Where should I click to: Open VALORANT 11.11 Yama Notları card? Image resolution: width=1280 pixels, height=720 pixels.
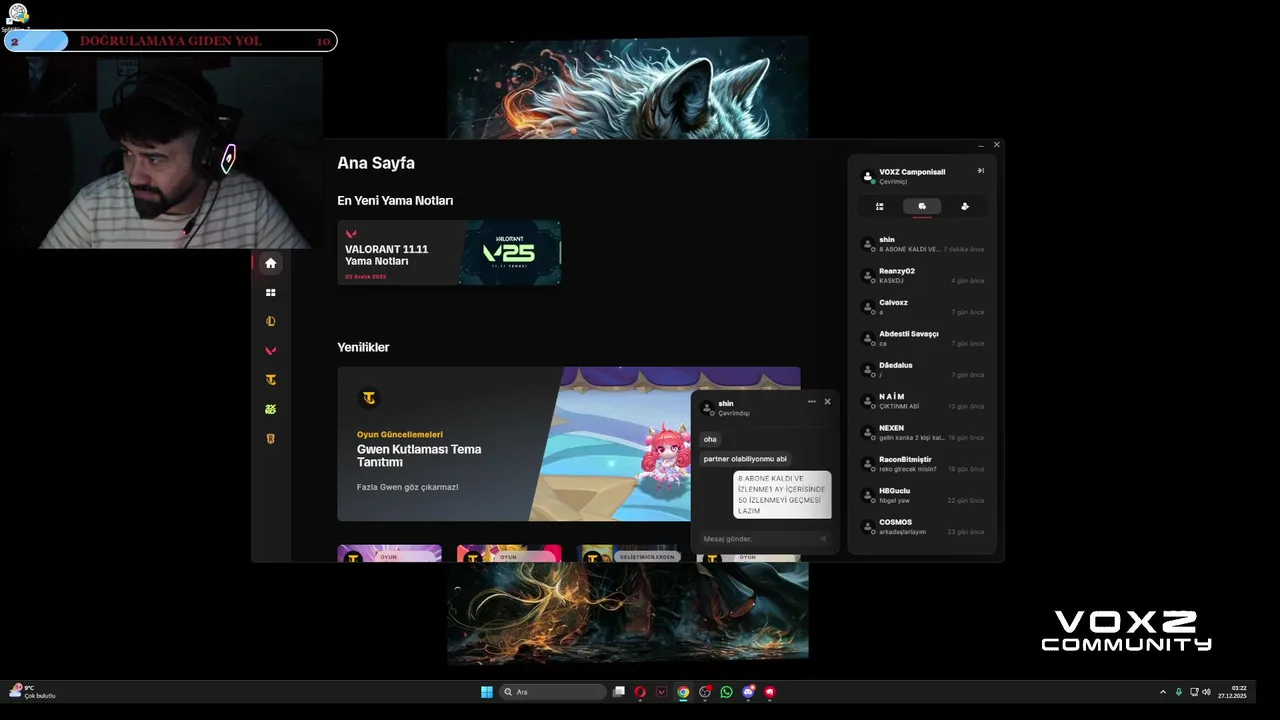(x=449, y=253)
